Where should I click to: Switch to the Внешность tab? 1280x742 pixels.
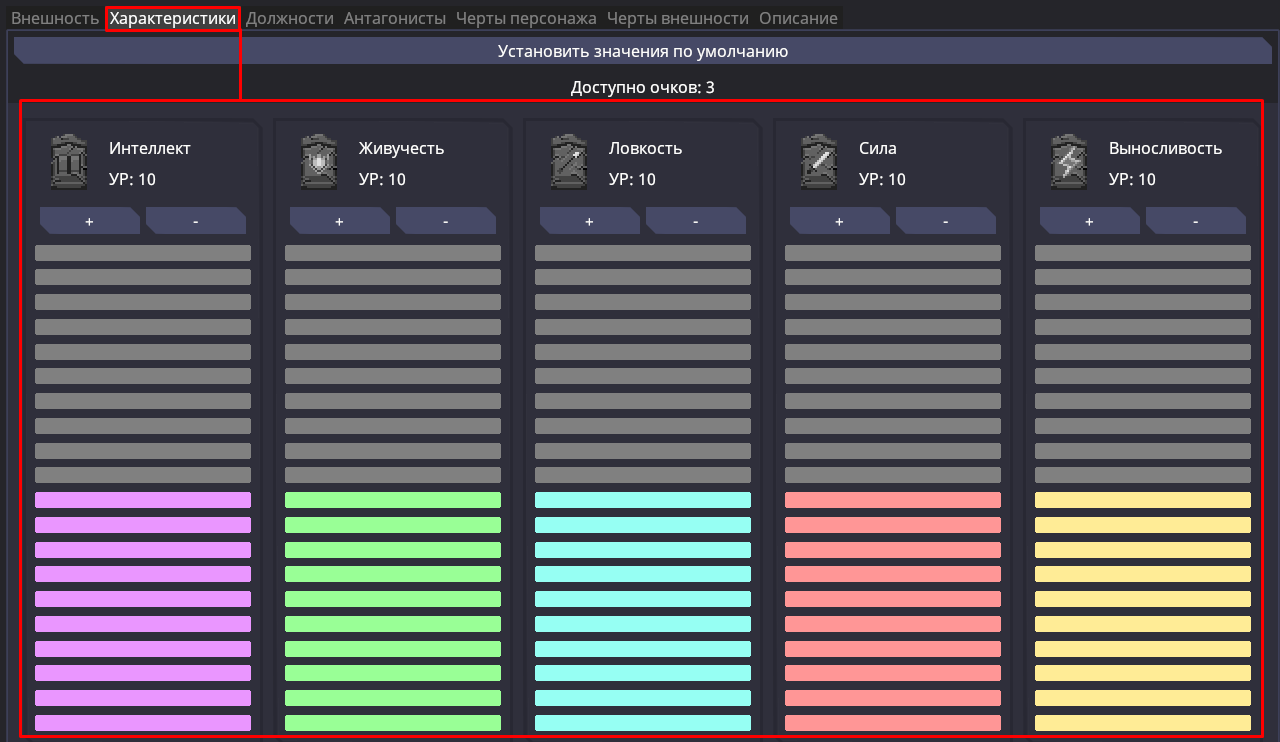(55, 18)
